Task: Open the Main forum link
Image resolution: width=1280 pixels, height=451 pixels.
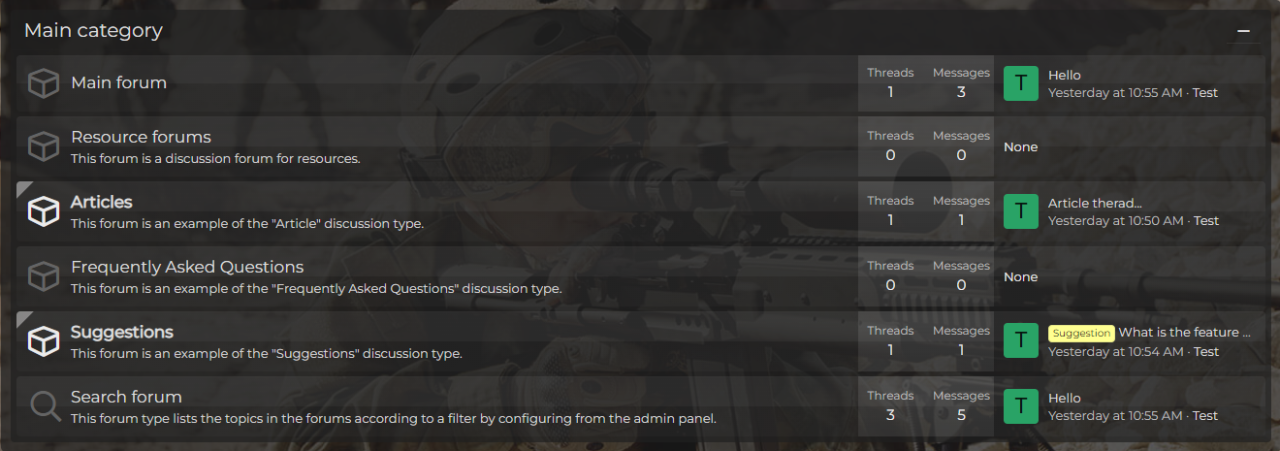Action: tap(119, 83)
